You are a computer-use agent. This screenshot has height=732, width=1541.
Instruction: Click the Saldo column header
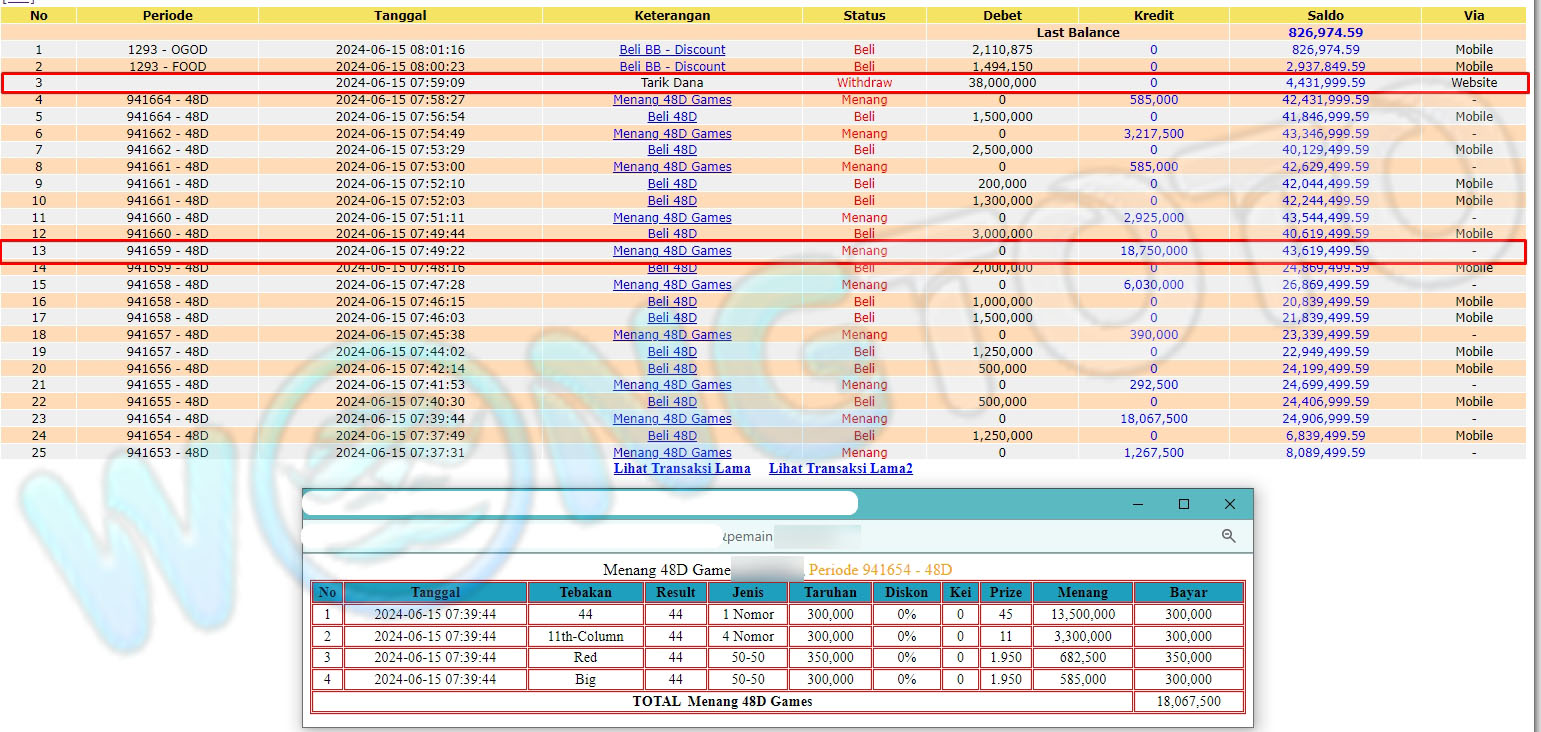(1325, 16)
